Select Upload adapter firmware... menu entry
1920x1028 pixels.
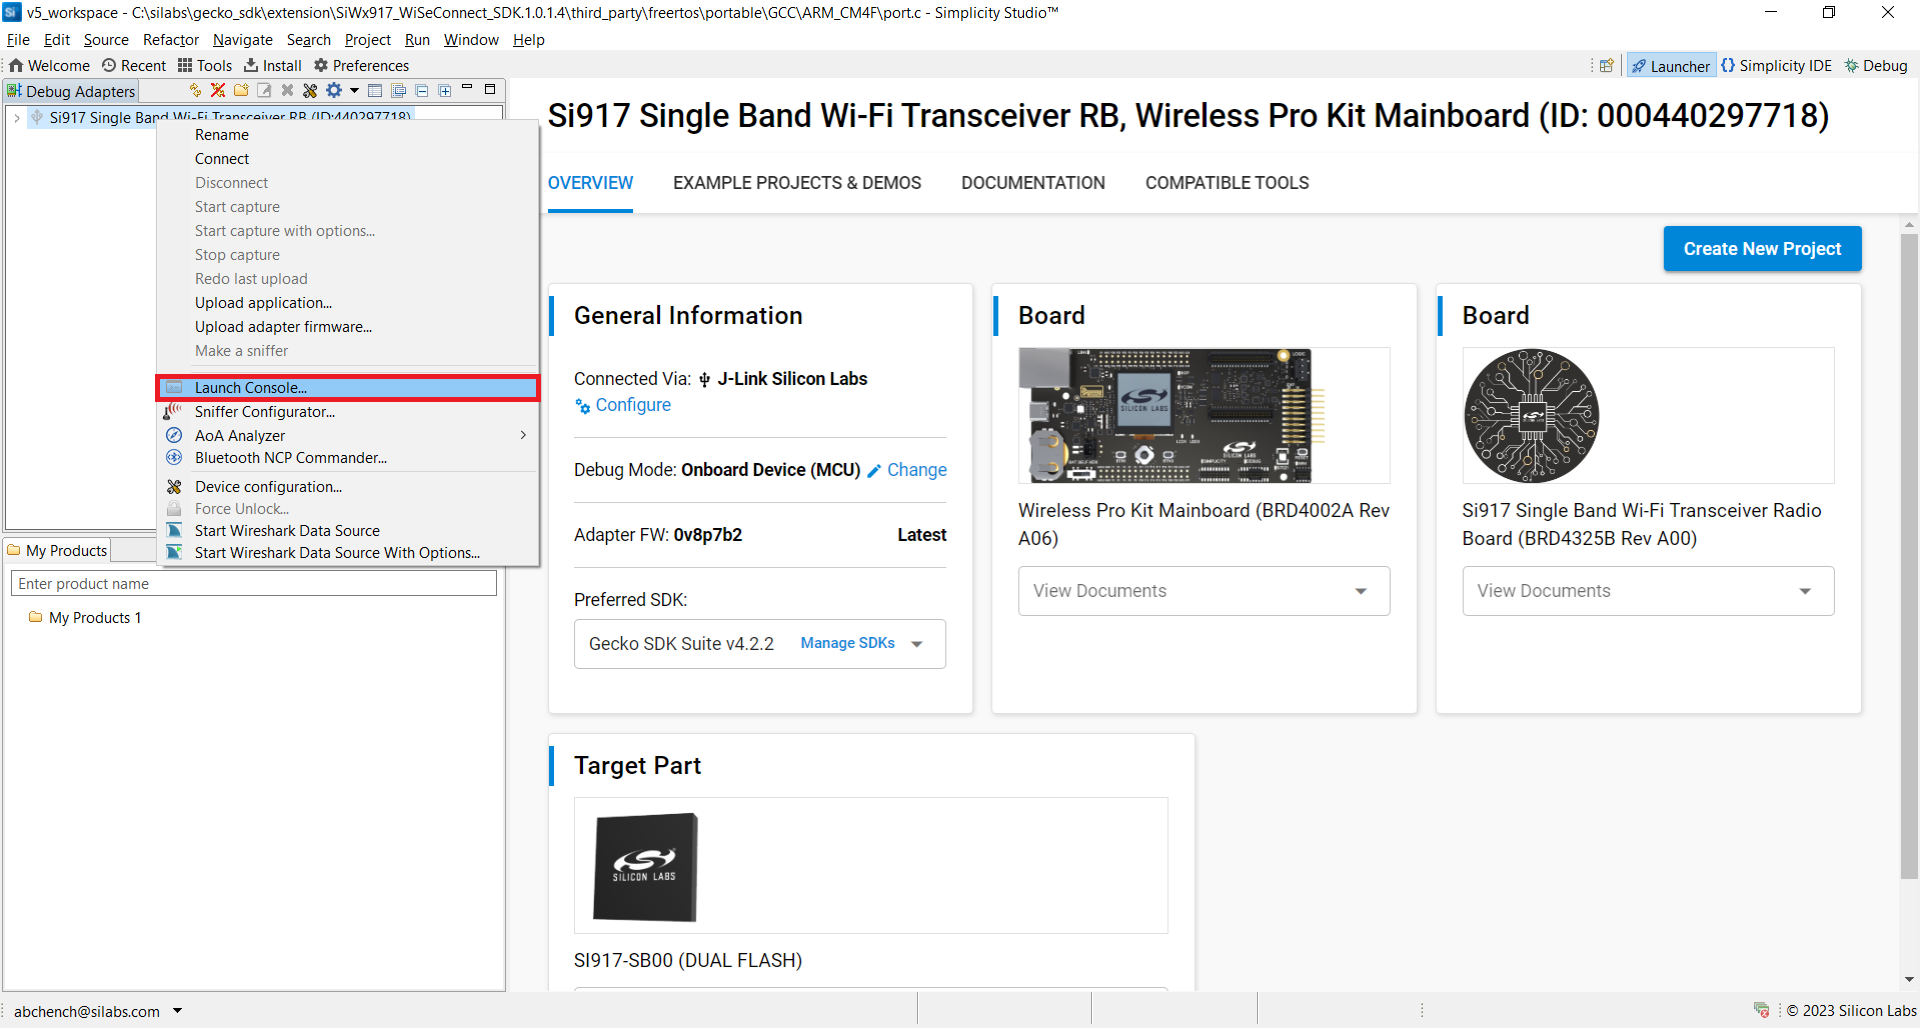coord(284,327)
